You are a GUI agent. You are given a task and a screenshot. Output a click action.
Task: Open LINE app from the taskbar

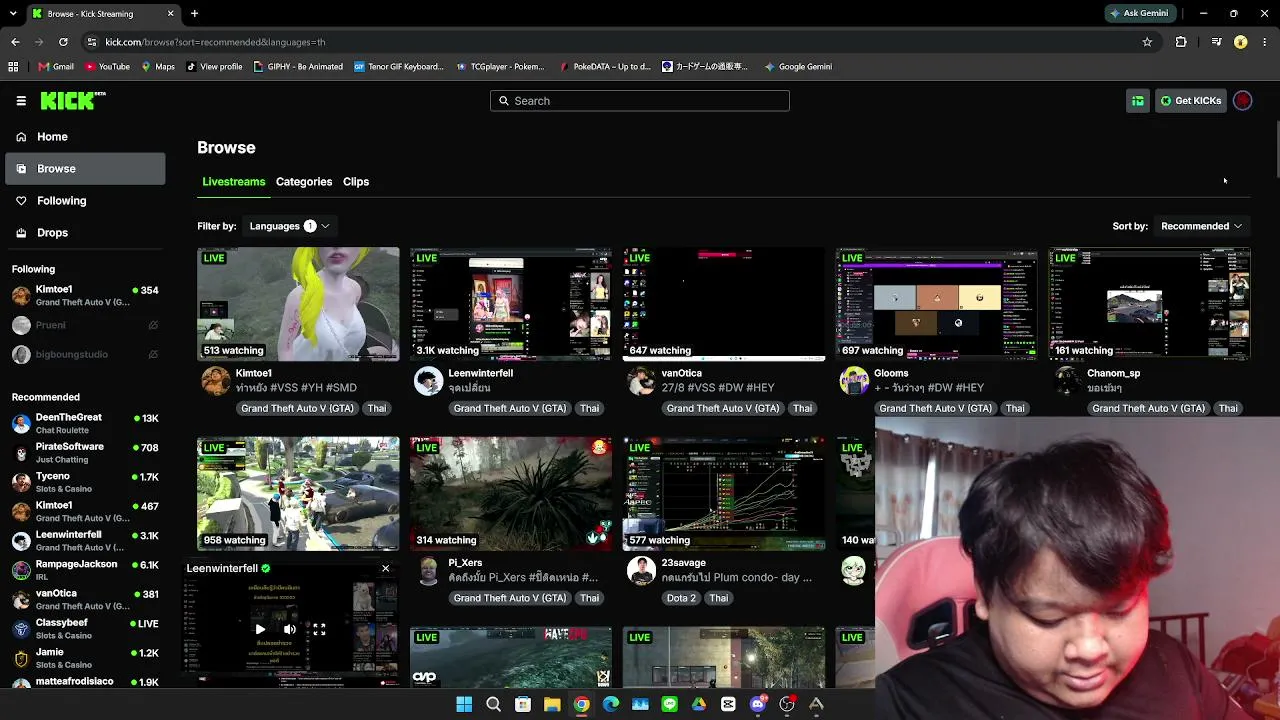(670, 704)
